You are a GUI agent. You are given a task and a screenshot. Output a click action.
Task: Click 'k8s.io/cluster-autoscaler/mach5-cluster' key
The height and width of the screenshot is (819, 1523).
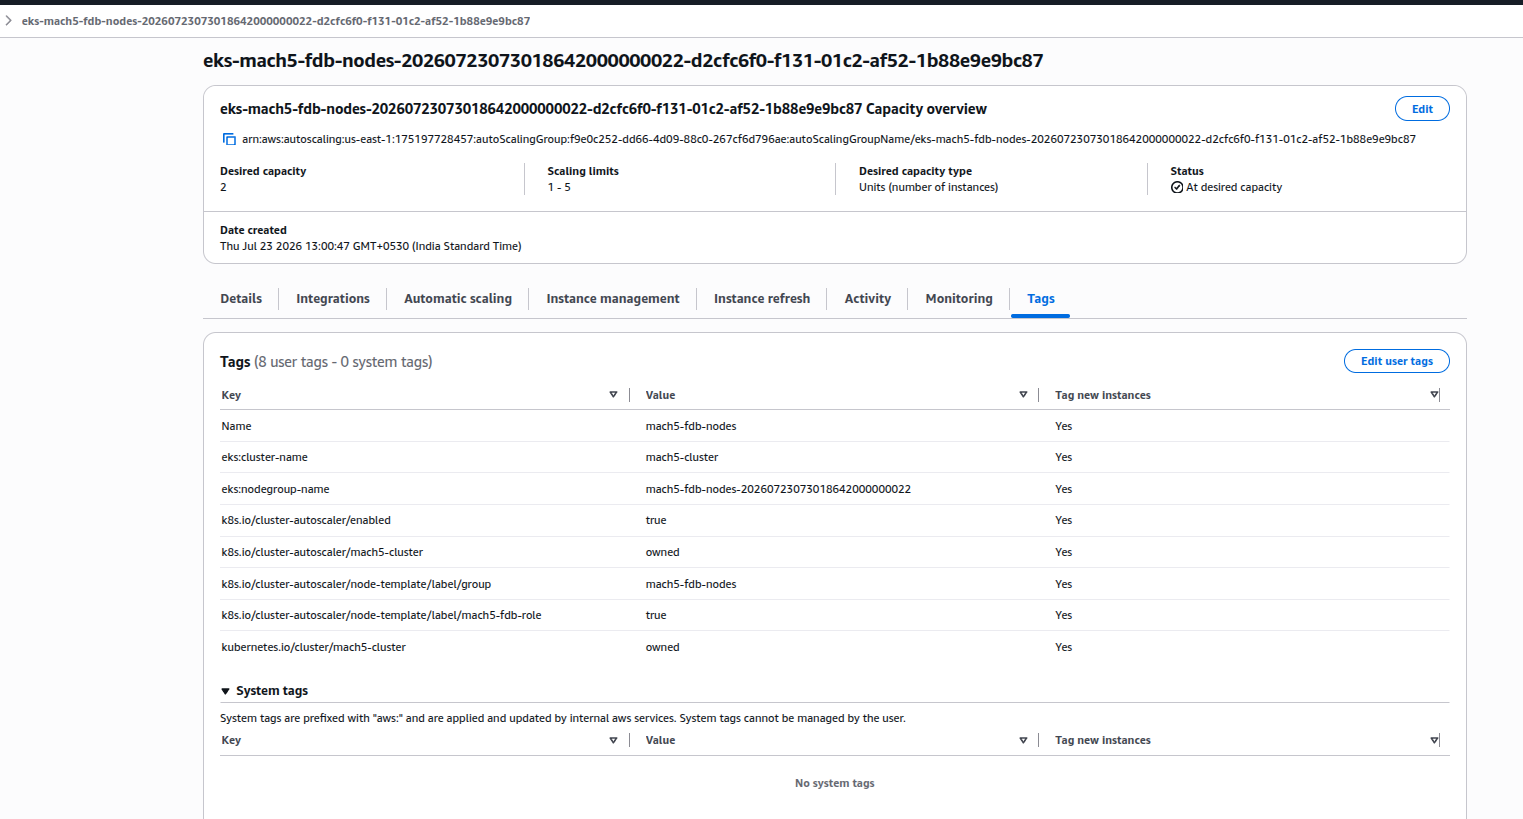[322, 552]
